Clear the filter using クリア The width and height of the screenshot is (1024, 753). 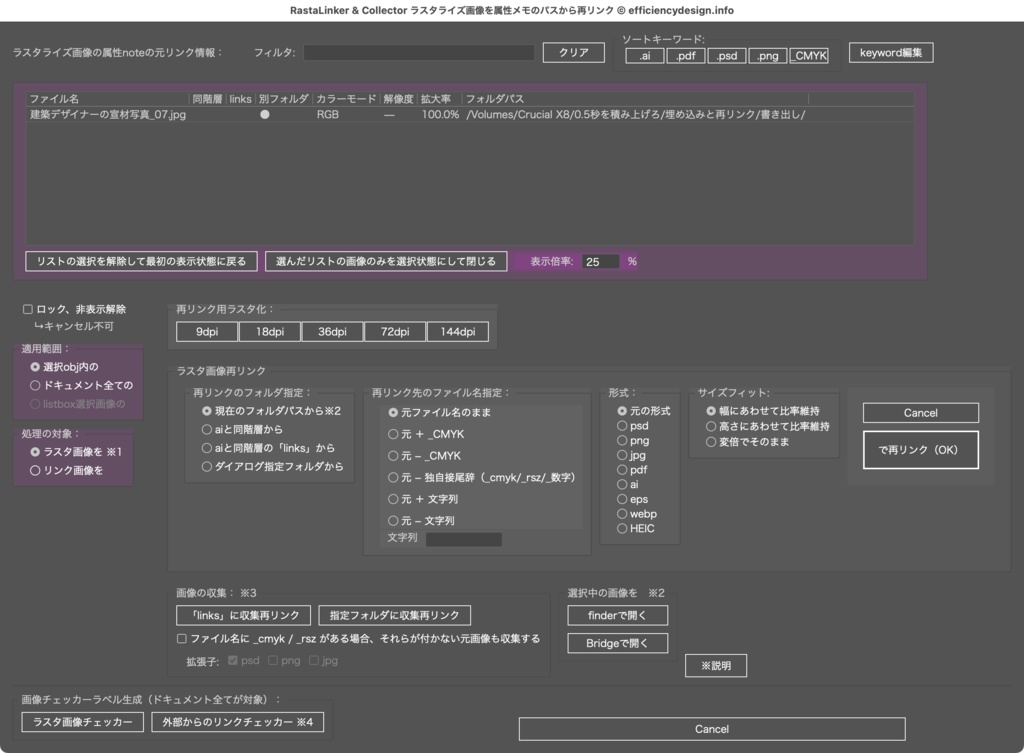572,52
